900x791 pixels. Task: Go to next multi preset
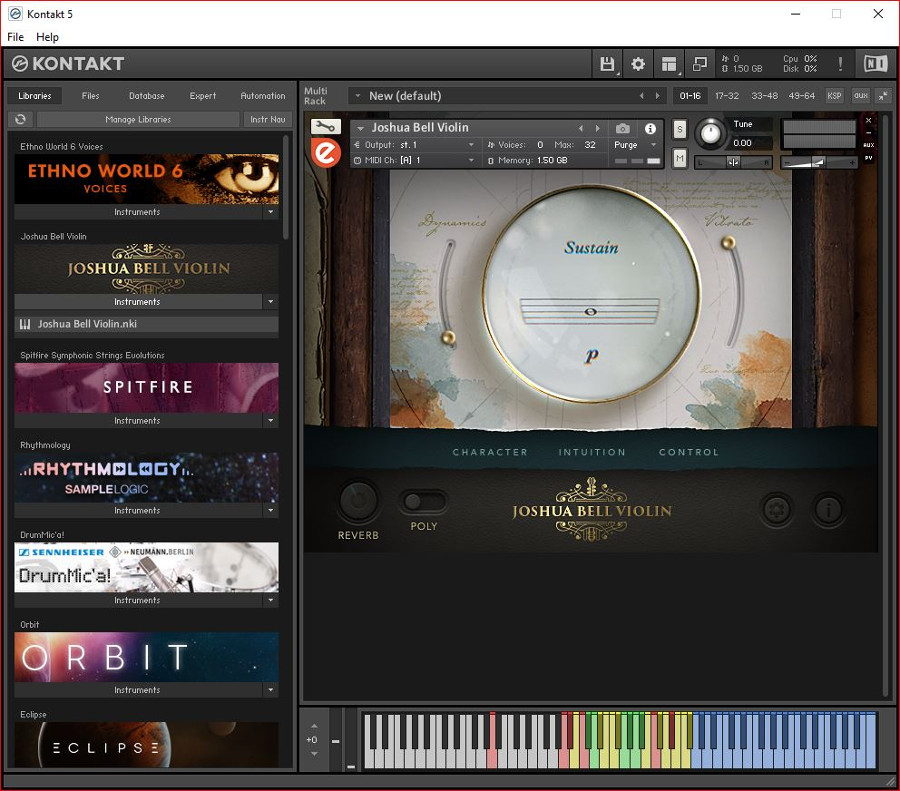coord(657,96)
